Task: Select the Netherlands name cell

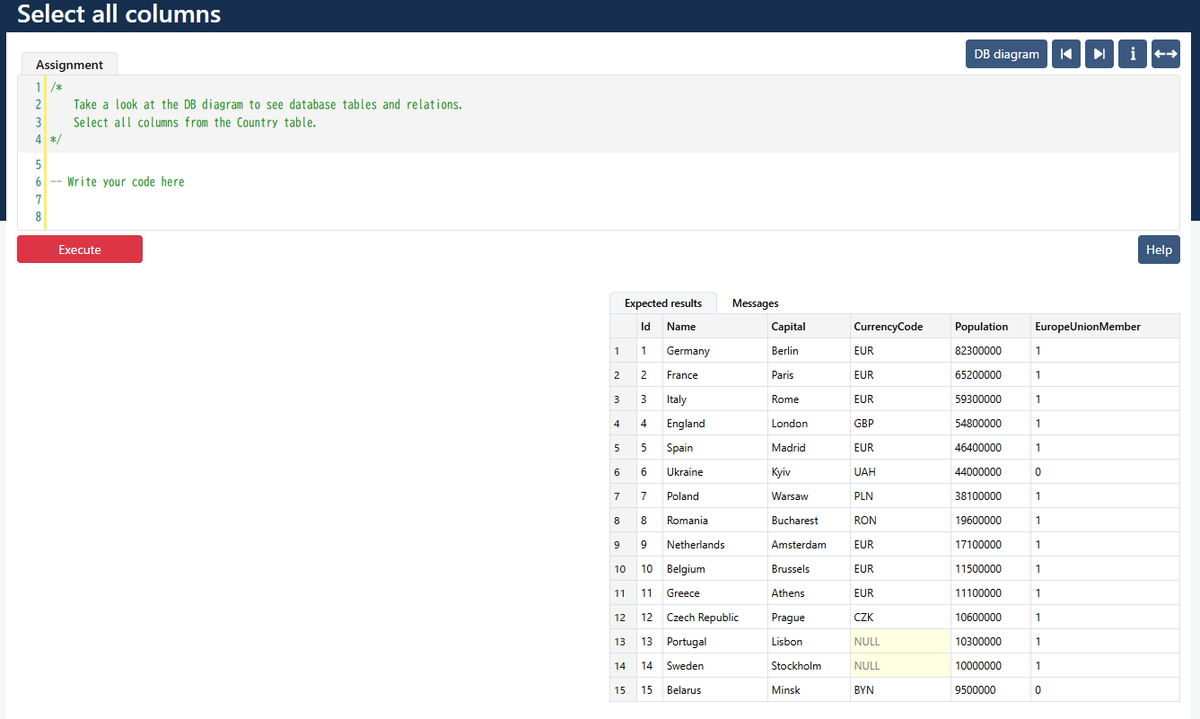Action: pyautogui.click(x=715, y=545)
